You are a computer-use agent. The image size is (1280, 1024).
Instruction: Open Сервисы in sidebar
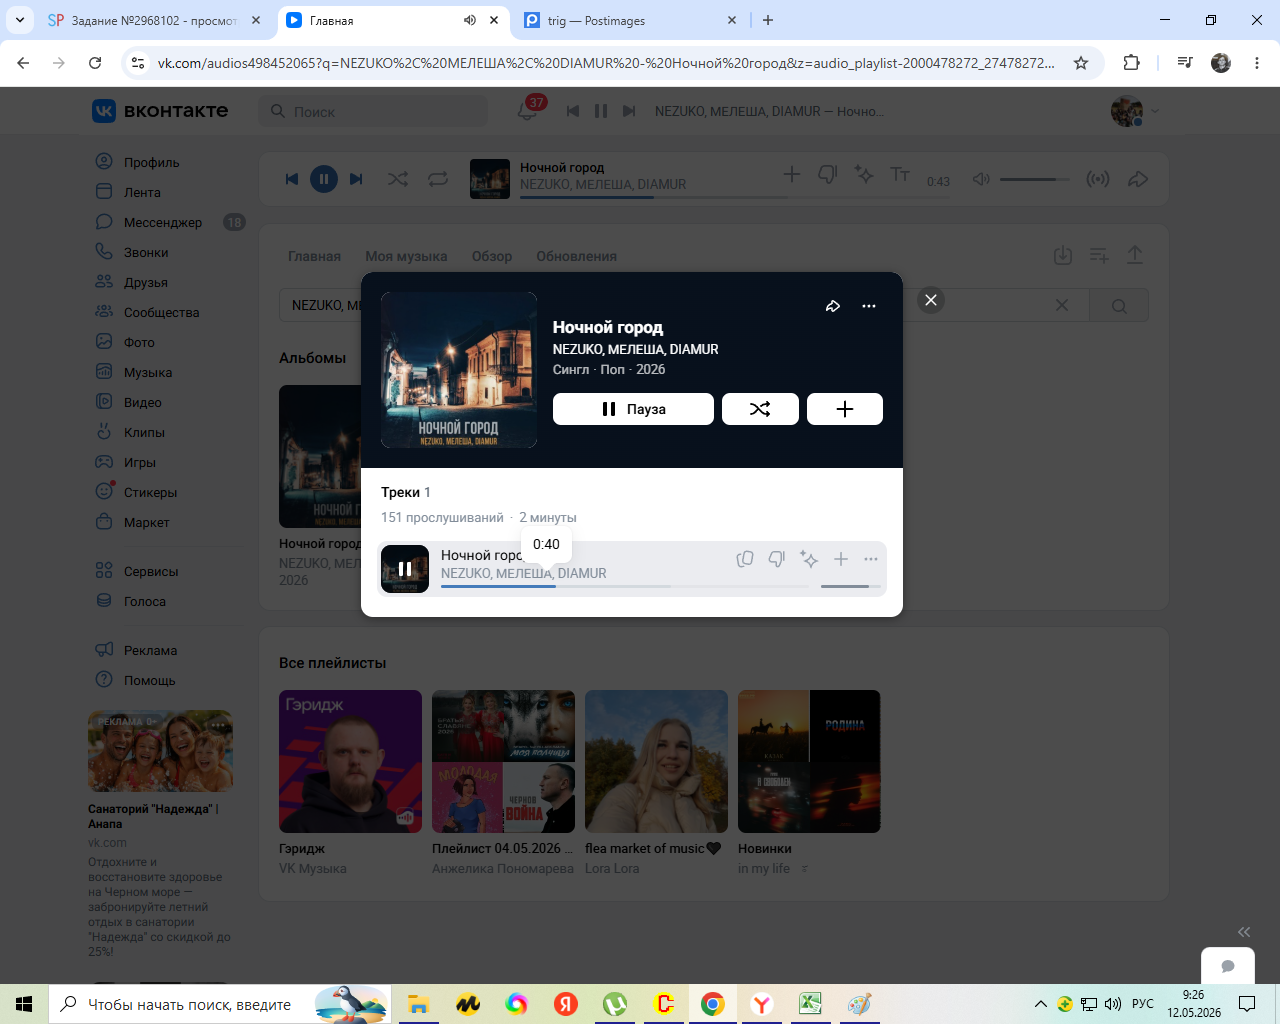150,571
